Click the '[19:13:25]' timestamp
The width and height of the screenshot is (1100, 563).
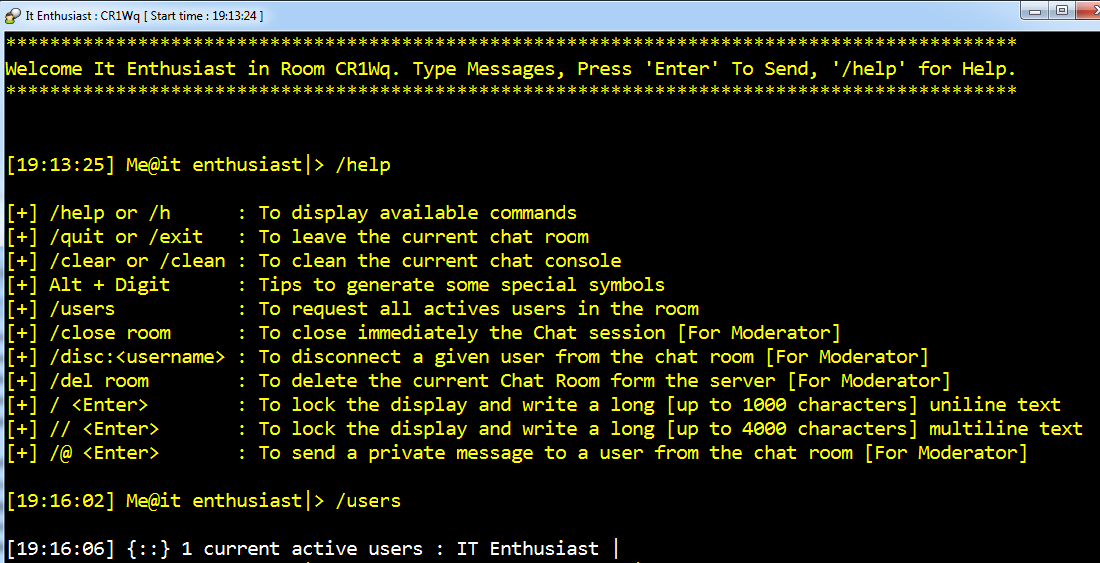pos(60,165)
